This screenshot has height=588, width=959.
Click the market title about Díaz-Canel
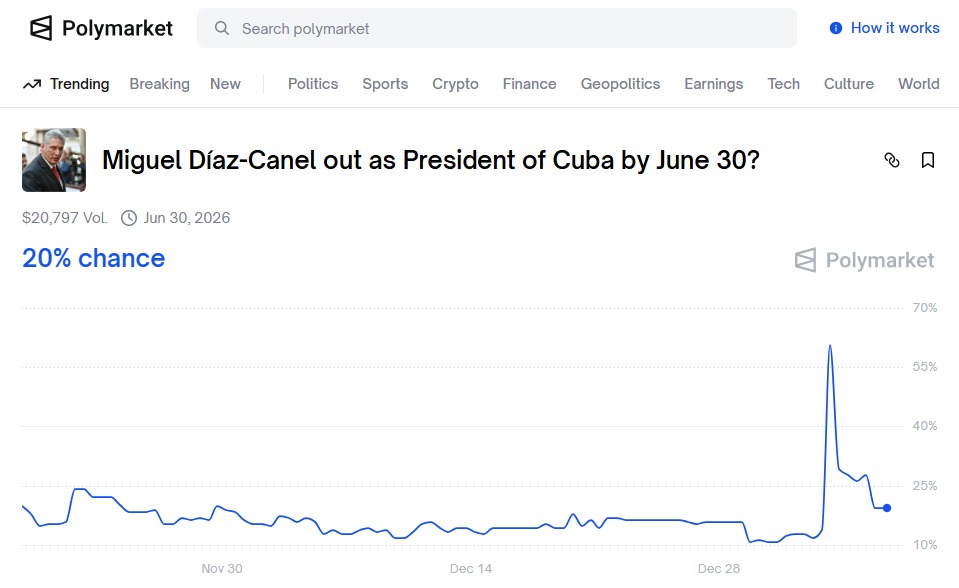(x=430, y=160)
